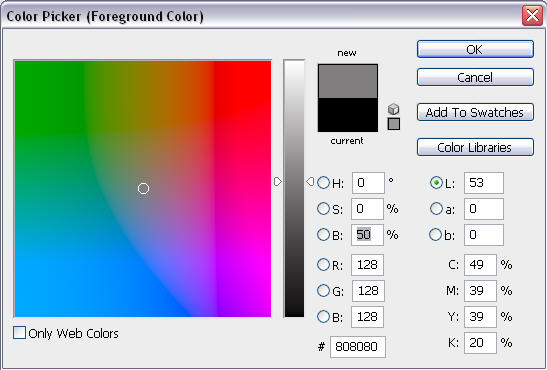Viewport: 547px width, 370px height.
Task: Click the RGB B value field
Action: [x=367, y=317]
